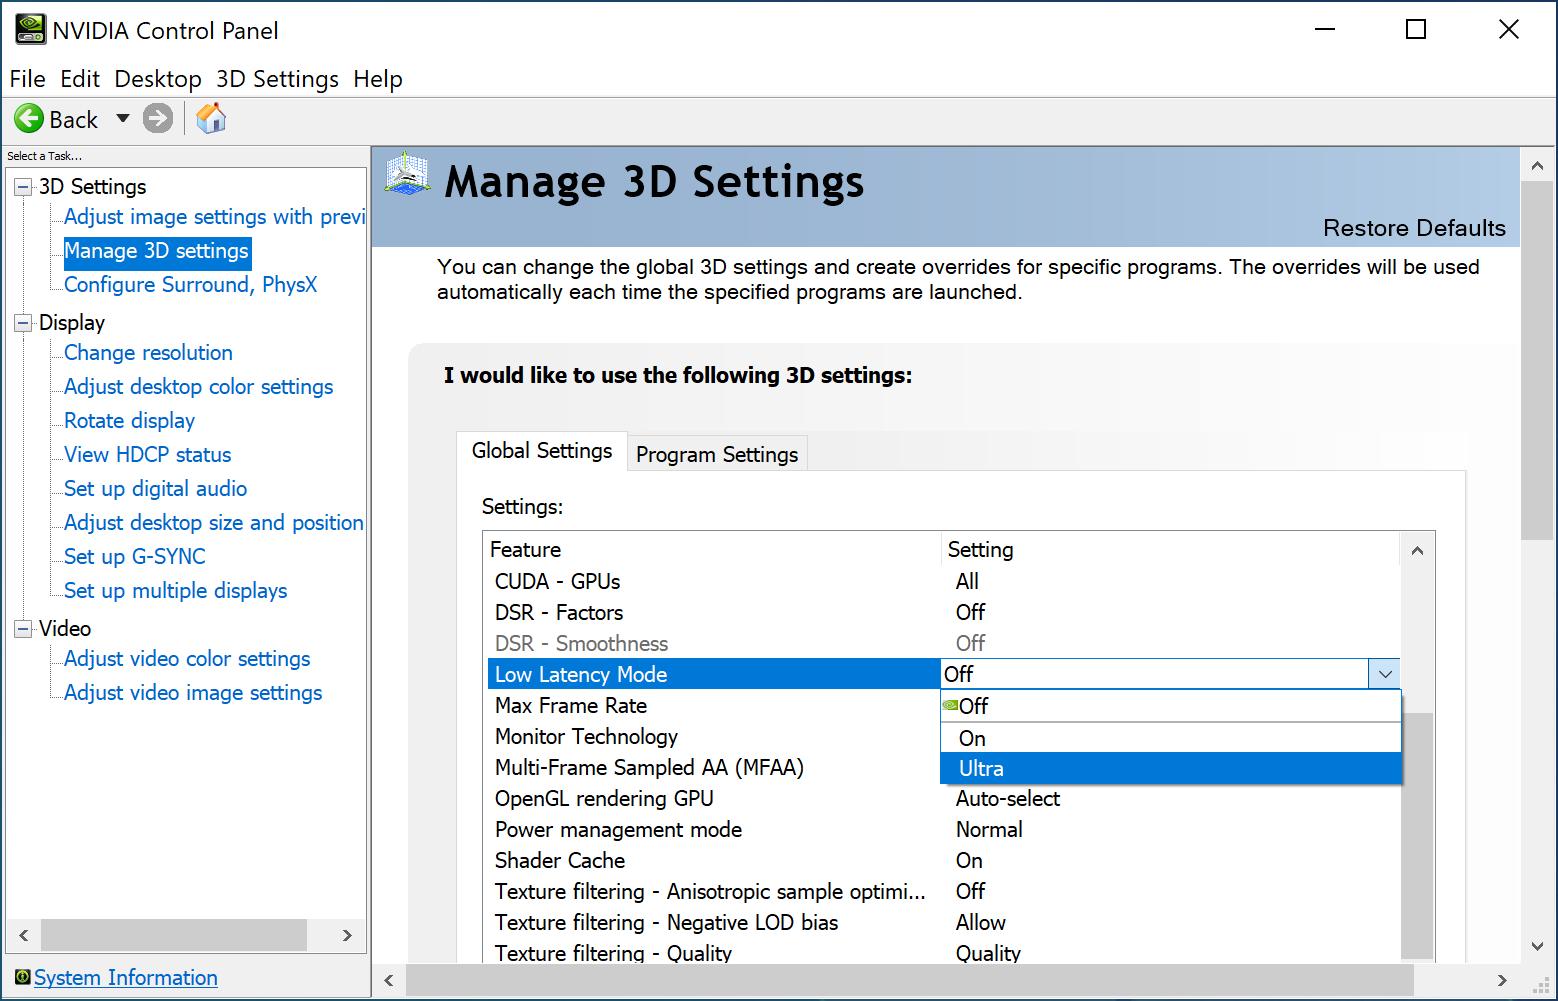The width and height of the screenshot is (1558, 1001).
Task: Open Adjust video image settings
Action: pyautogui.click(x=193, y=693)
